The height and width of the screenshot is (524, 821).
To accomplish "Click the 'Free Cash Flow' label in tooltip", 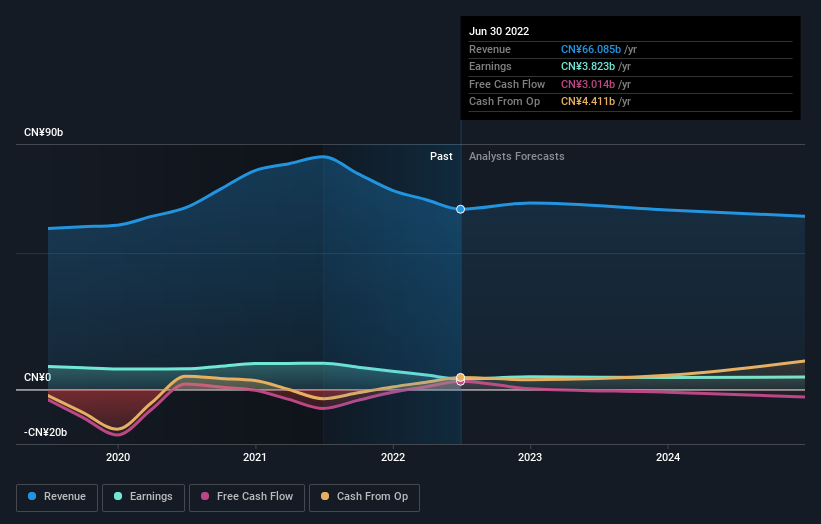I will tap(507, 84).
